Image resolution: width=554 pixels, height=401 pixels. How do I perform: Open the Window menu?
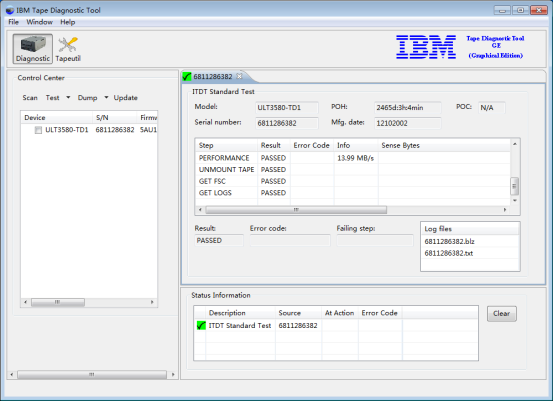coord(40,22)
